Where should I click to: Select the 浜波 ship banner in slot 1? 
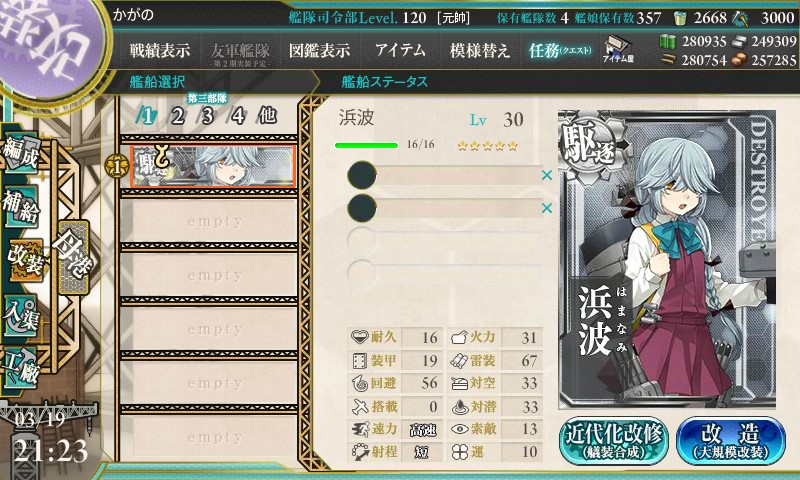pyautogui.click(x=212, y=166)
